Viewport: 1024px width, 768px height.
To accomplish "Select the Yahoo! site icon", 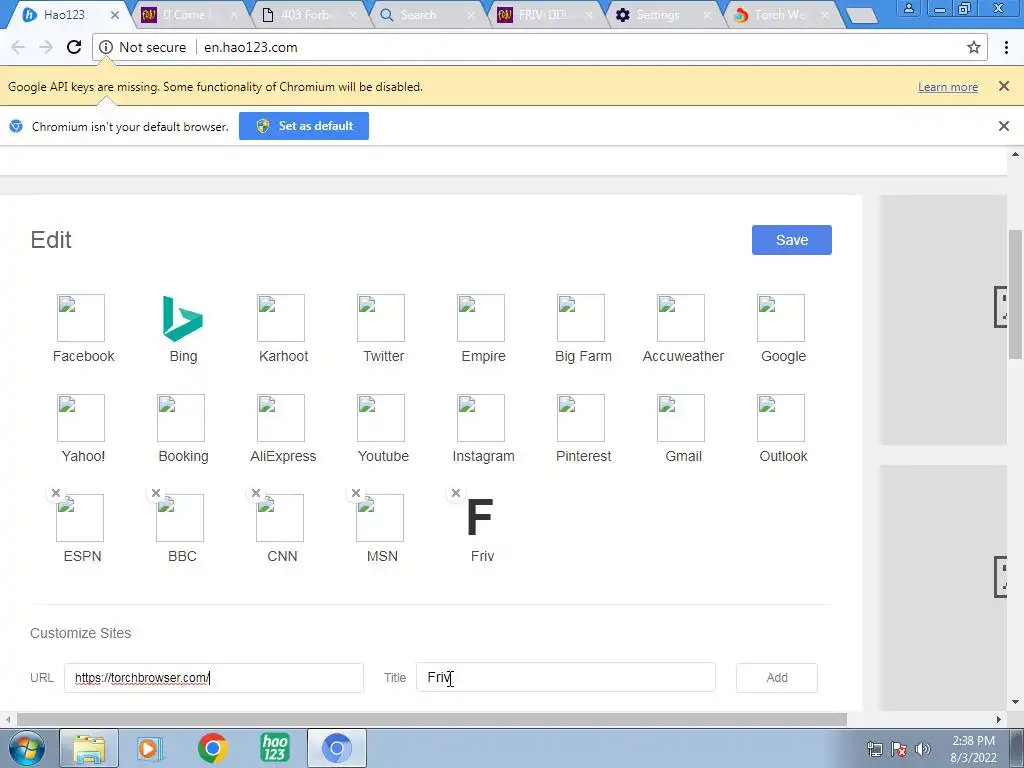I will pos(81,418).
